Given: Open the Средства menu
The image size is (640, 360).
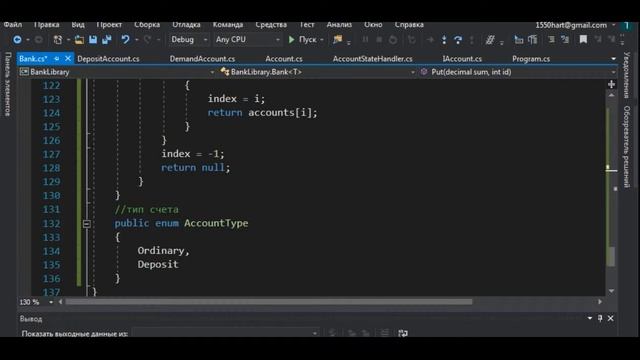Looking at the screenshot, I should [x=271, y=25].
